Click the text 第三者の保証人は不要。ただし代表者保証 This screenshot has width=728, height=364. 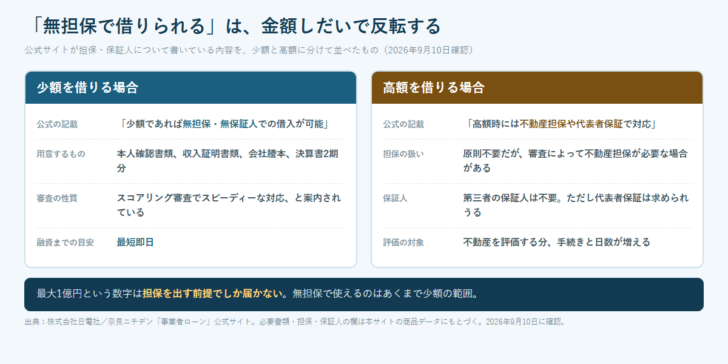(551, 198)
